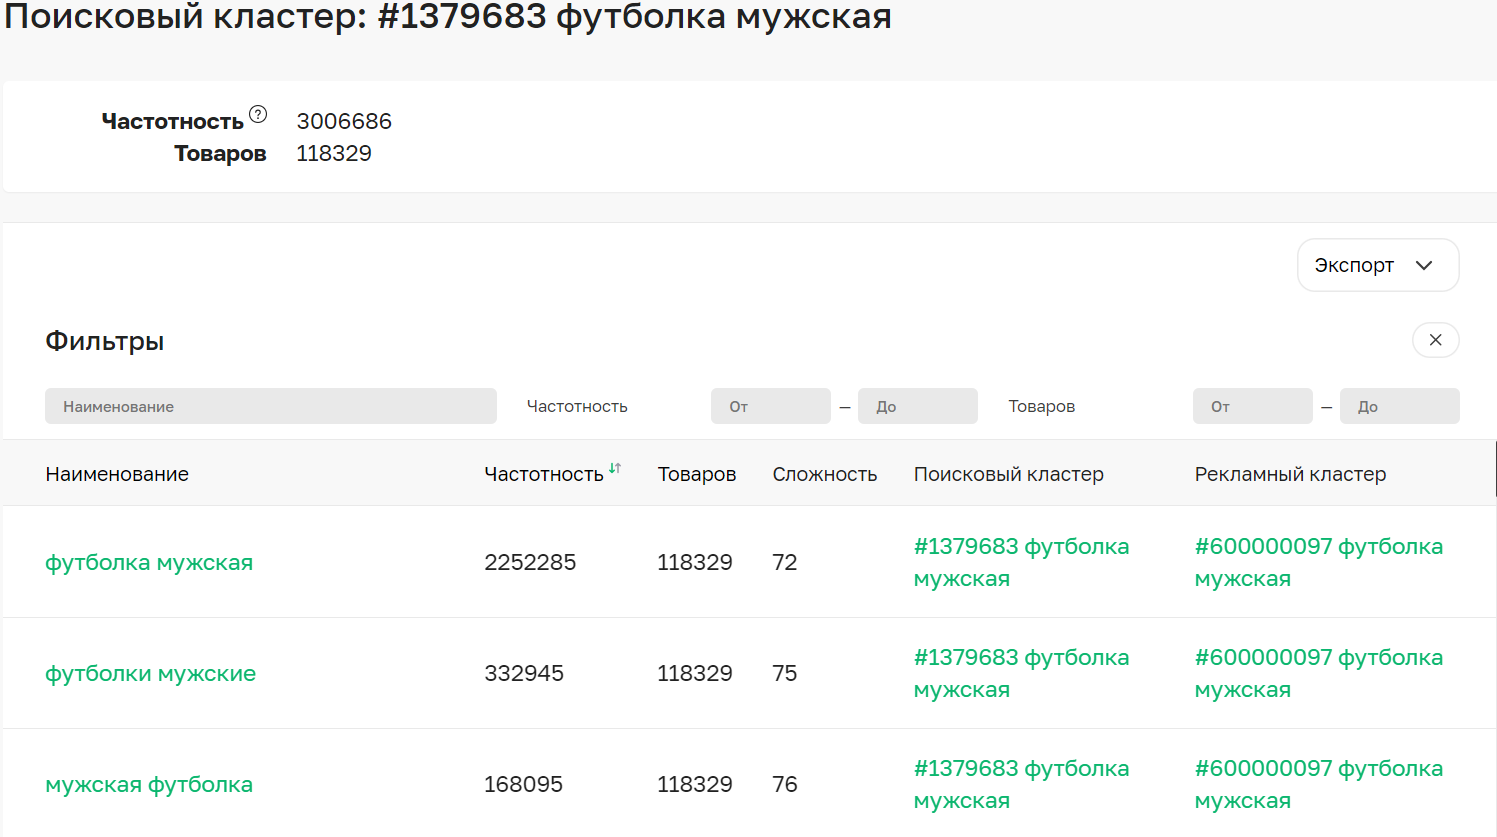Select complexity value 75
The width and height of the screenshot is (1497, 837).
pyautogui.click(x=785, y=673)
